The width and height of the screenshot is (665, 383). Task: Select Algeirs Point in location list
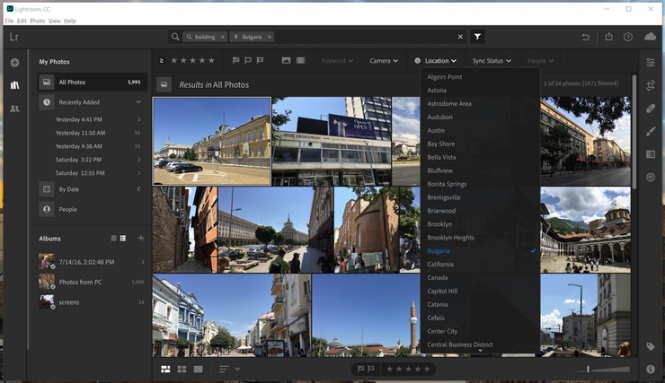[x=444, y=77]
